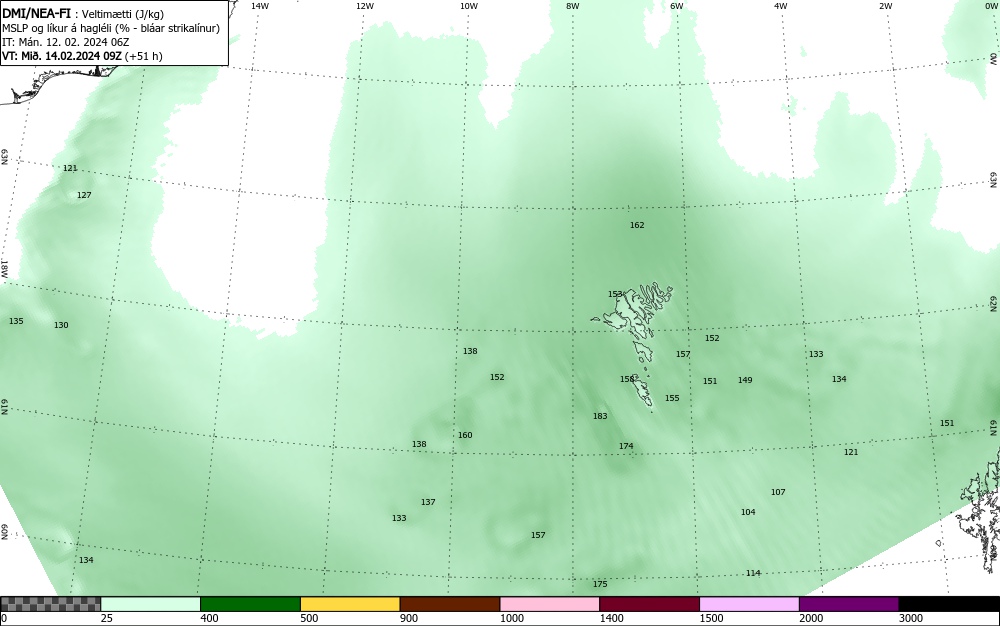This screenshot has width=1000, height=626.
Task: Click the 1400 legend scale value
Action: coord(611,618)
